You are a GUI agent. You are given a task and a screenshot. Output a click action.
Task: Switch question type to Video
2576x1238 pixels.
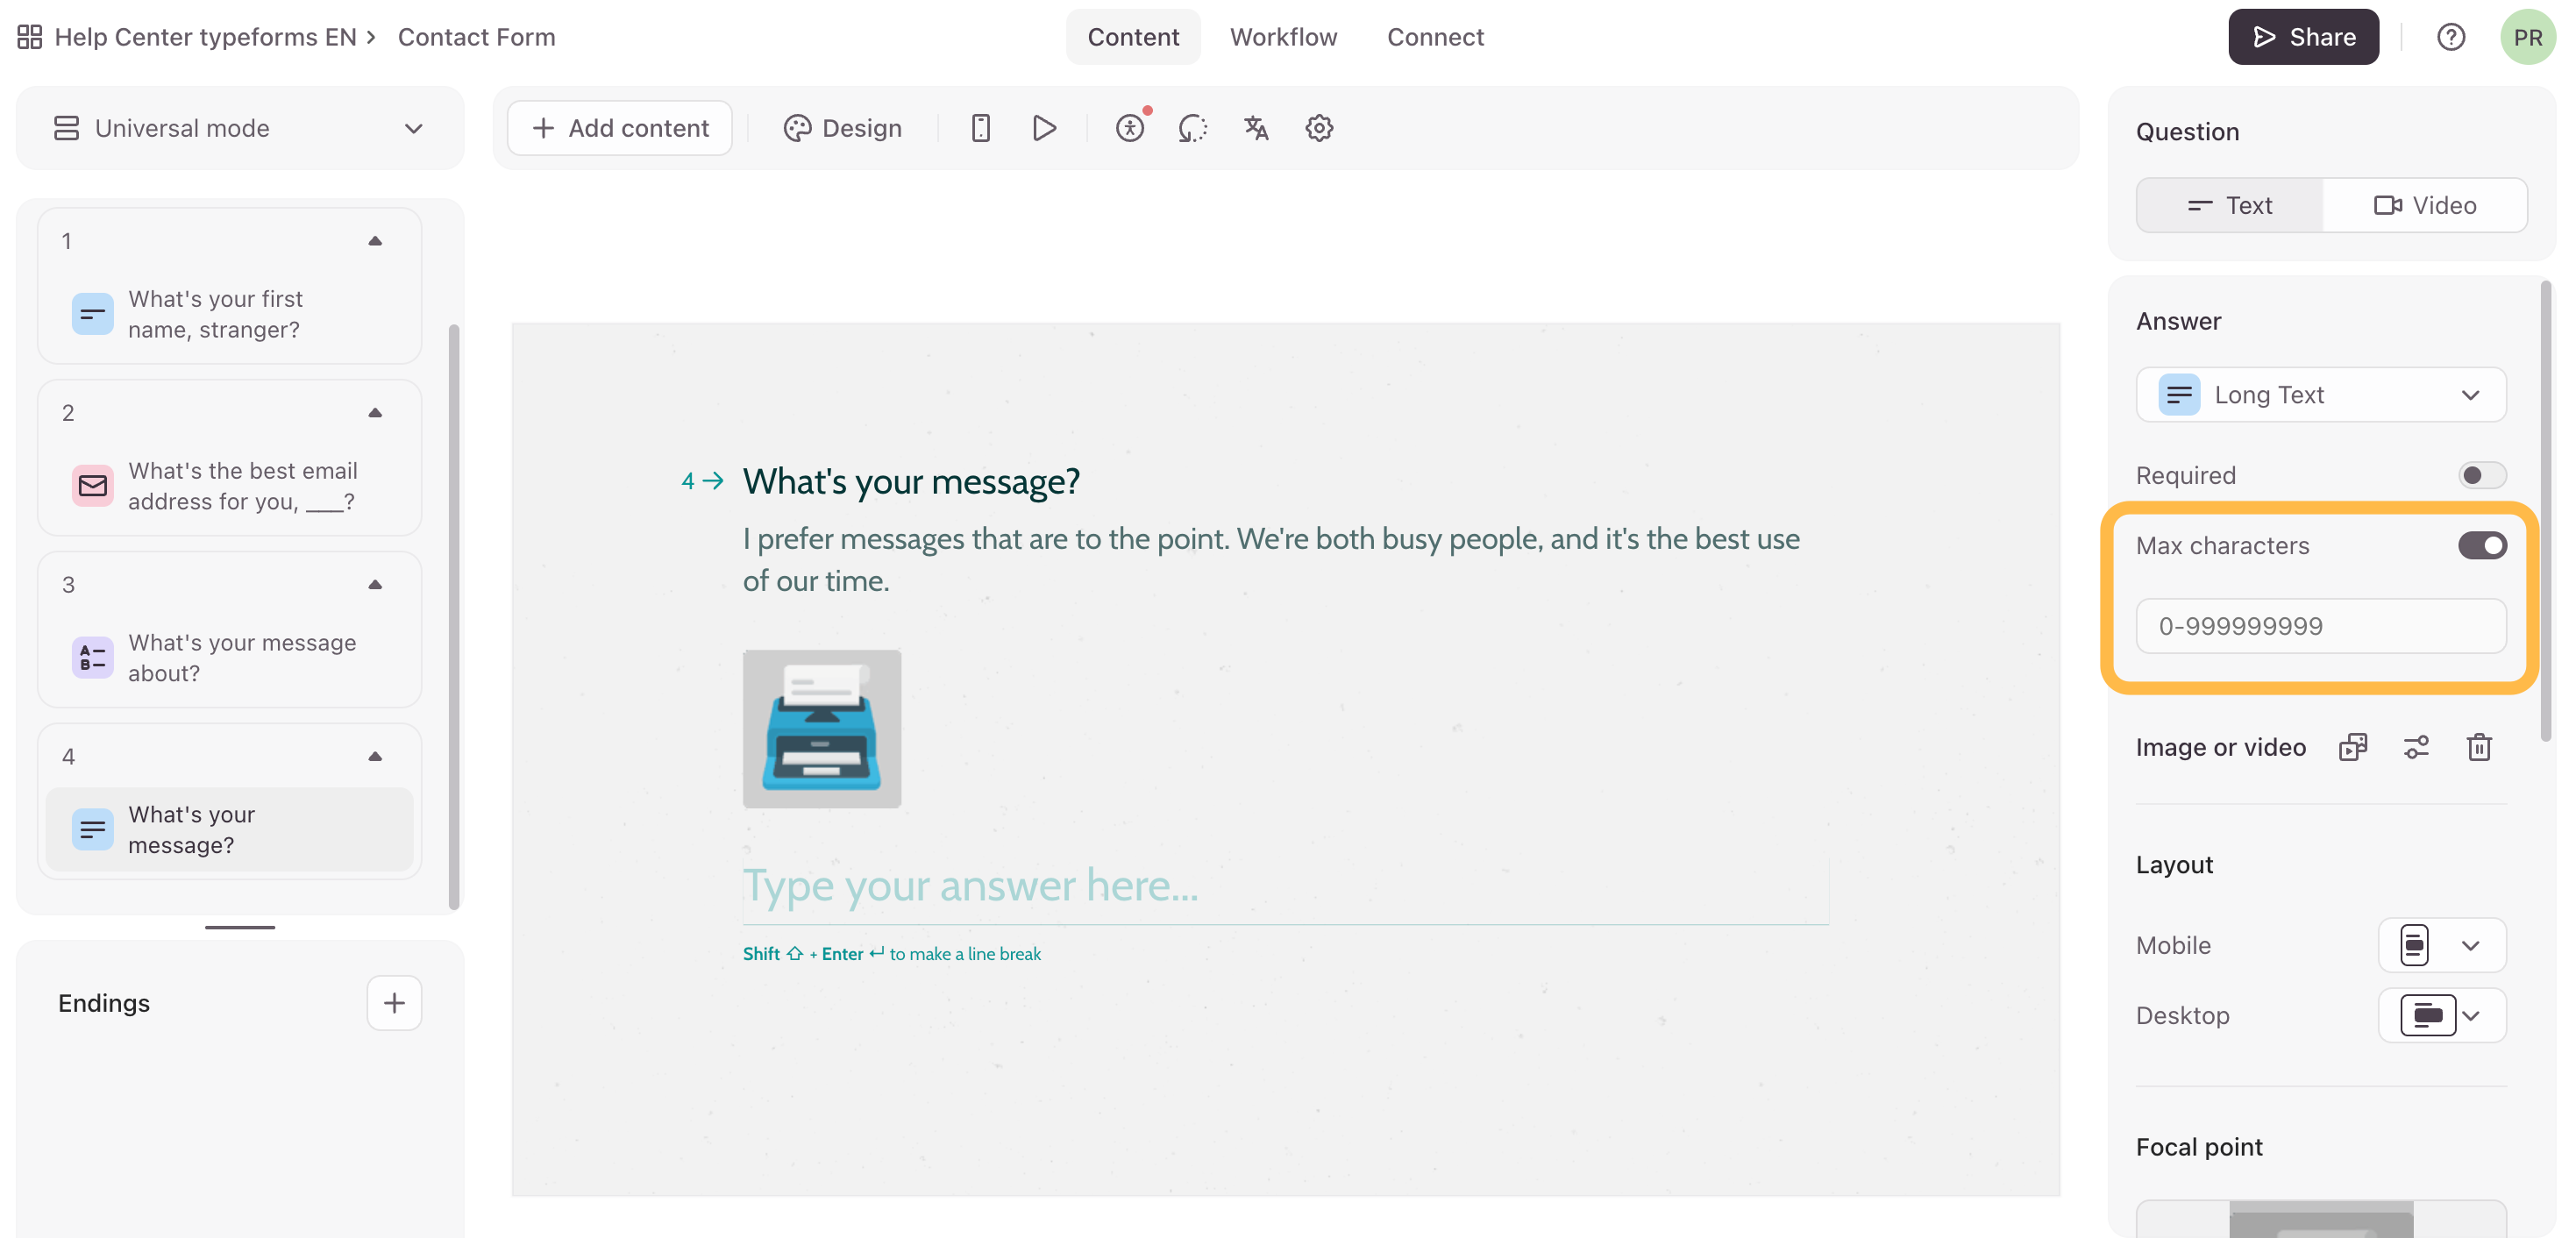2424,206
